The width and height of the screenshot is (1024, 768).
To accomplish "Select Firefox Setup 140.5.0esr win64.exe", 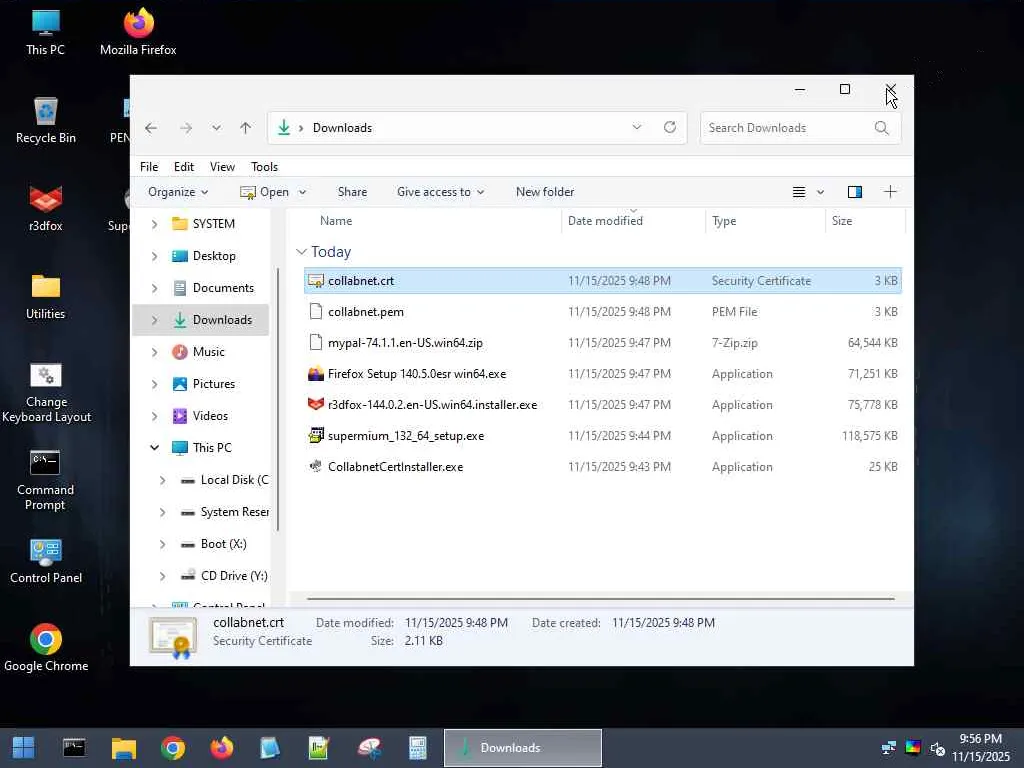I will coord(603,374).
